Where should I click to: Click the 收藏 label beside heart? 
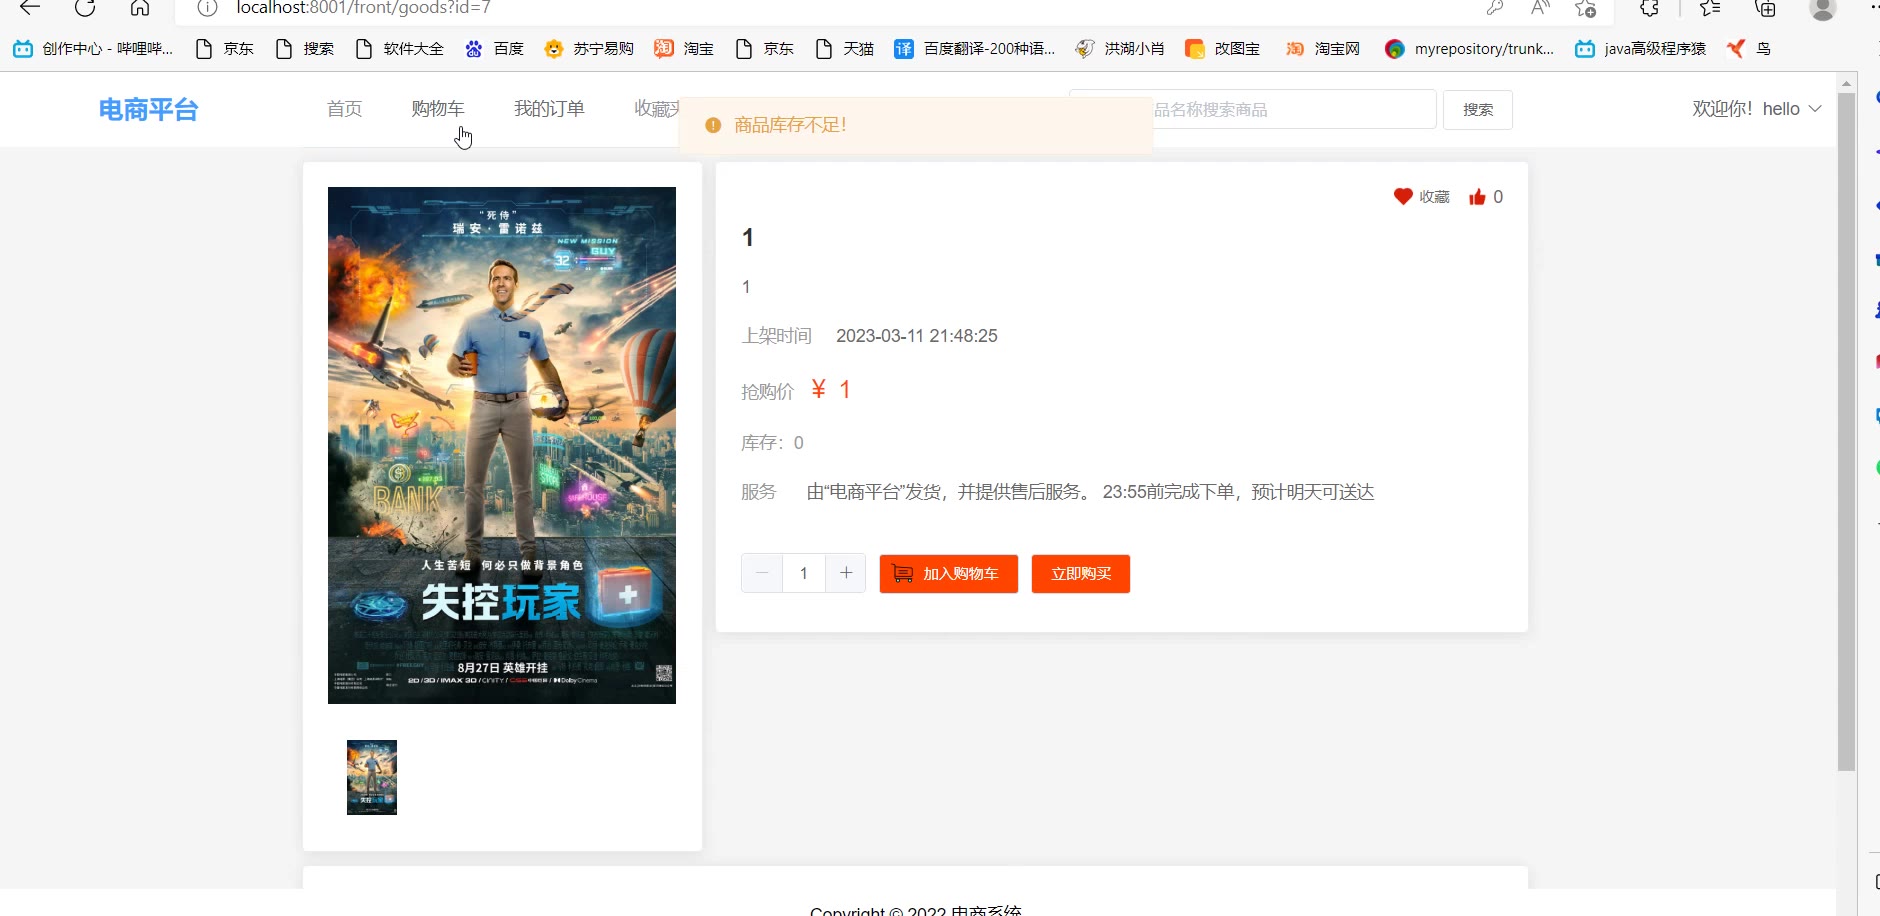click(x=1434, y=197)
